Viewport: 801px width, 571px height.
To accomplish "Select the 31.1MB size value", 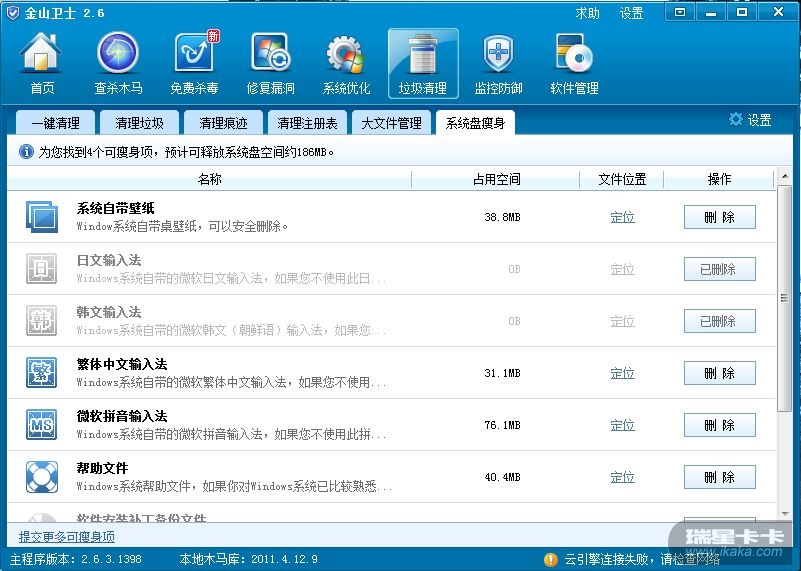I will (502, 373).
